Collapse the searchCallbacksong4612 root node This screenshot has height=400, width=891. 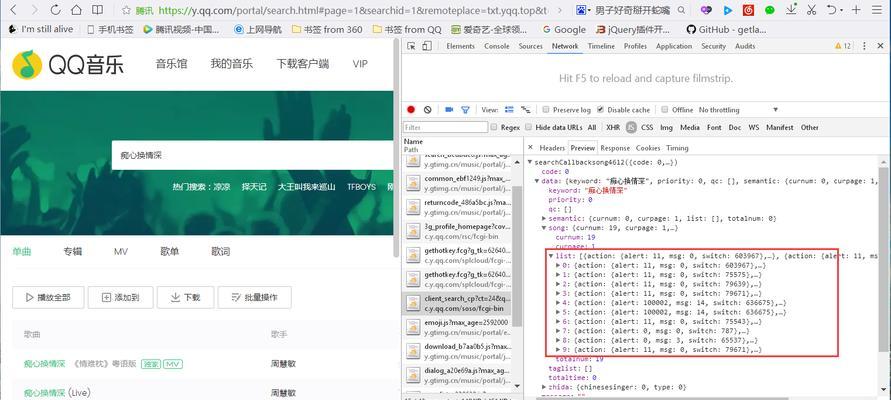click(x=531, y=162)
